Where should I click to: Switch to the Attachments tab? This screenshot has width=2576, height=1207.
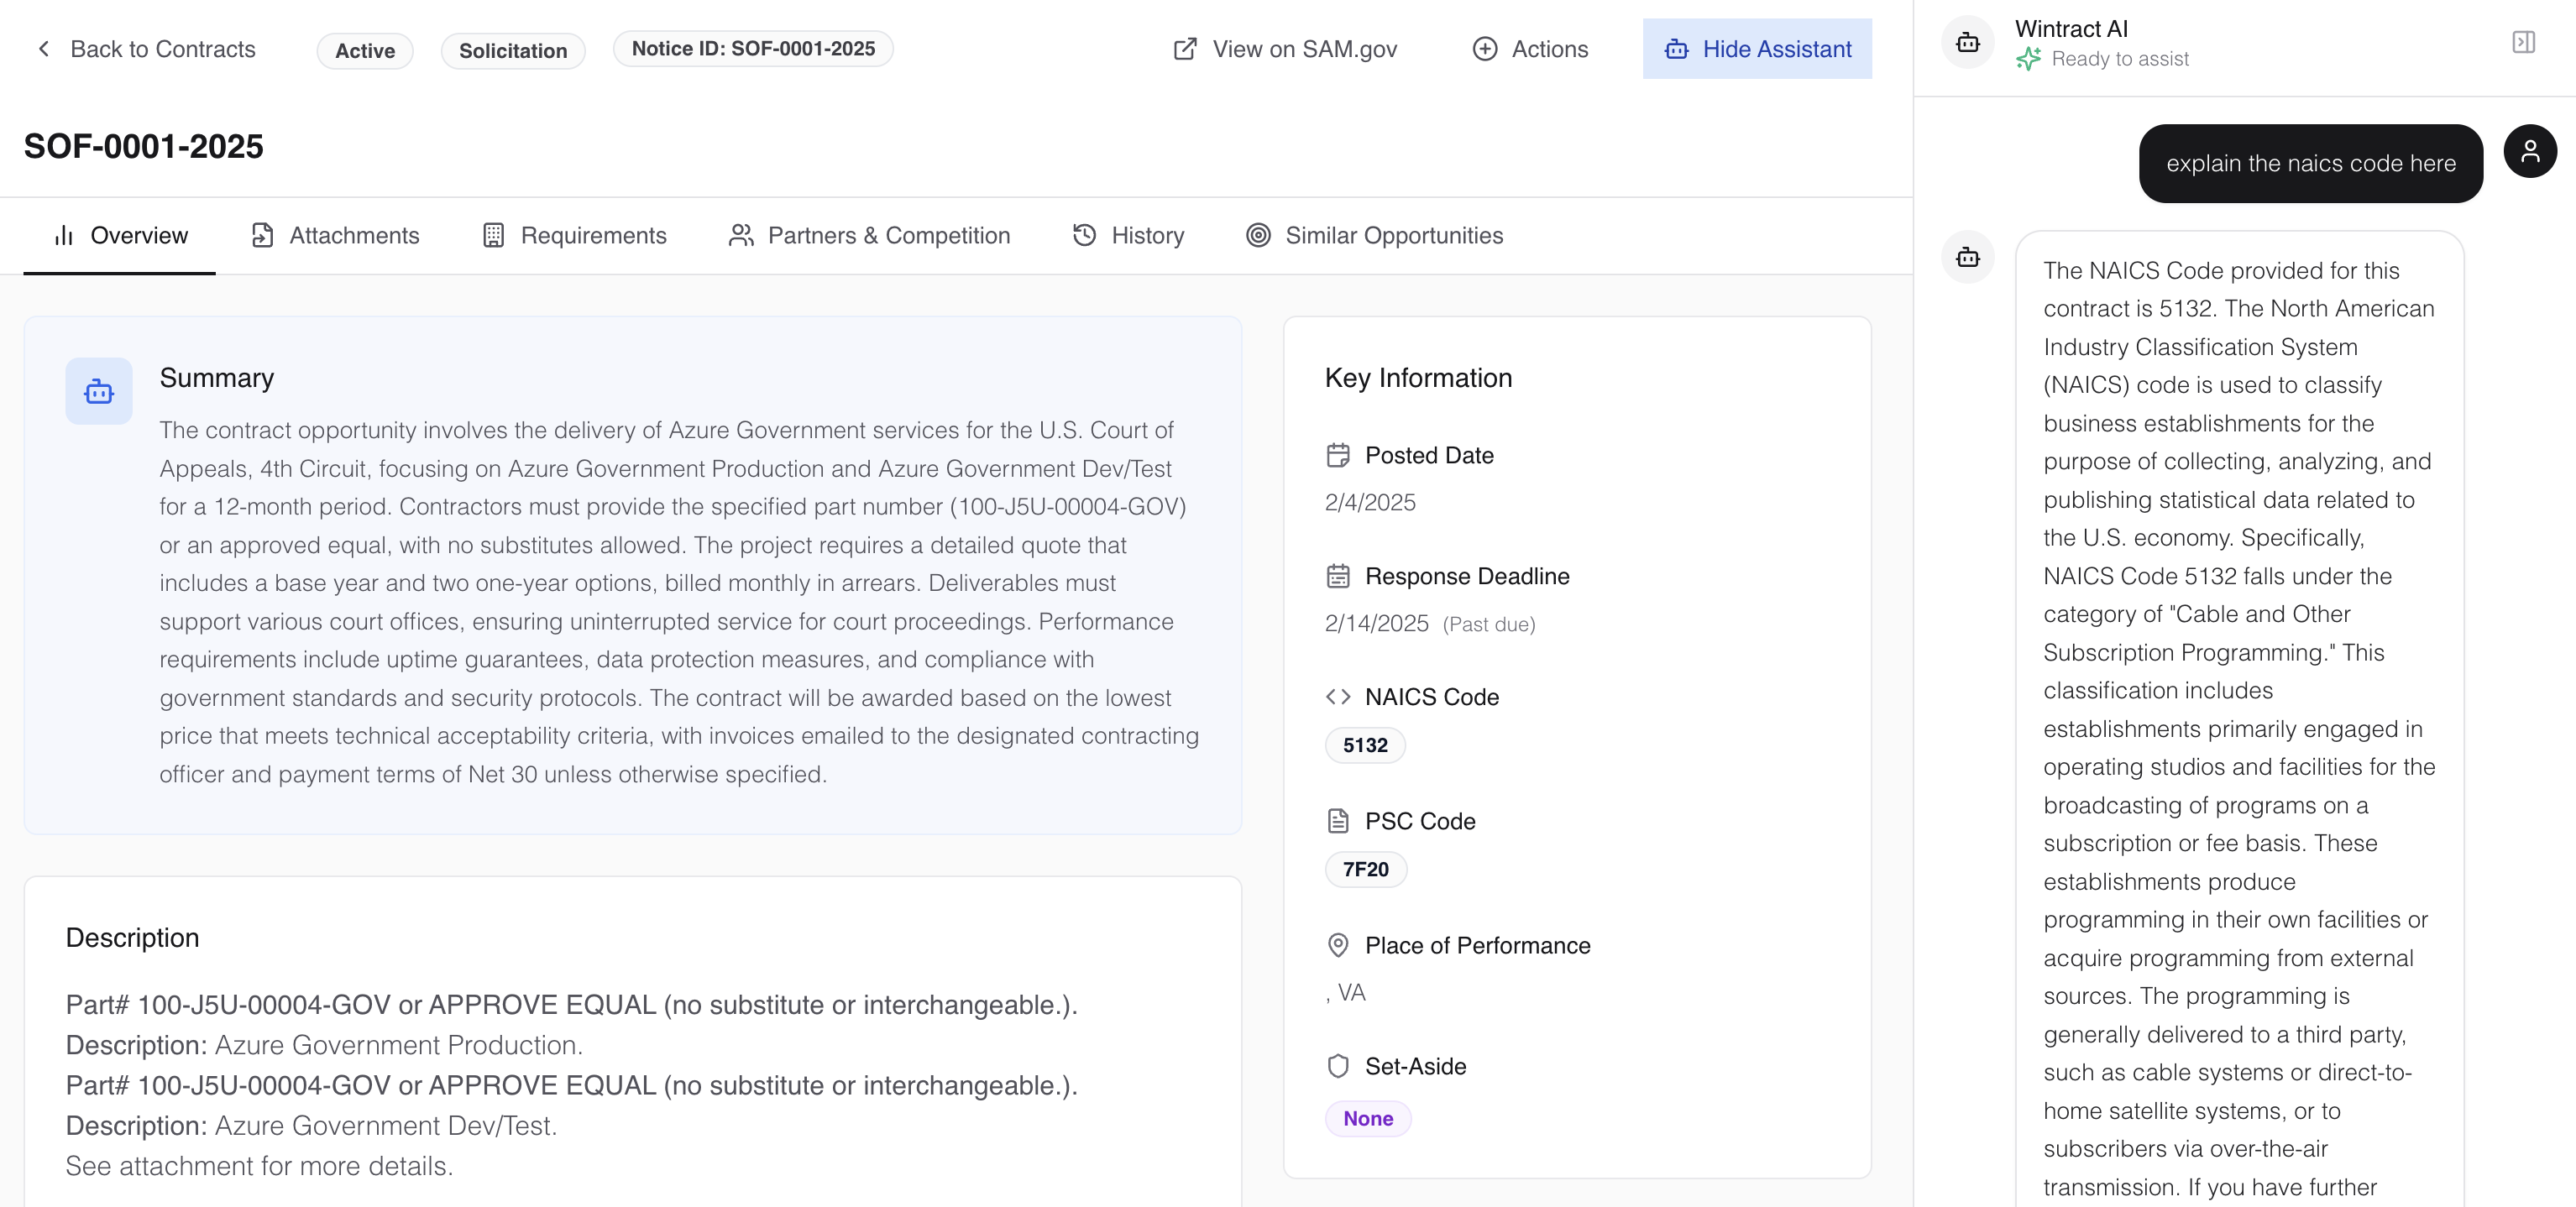(x=335, y=236)
